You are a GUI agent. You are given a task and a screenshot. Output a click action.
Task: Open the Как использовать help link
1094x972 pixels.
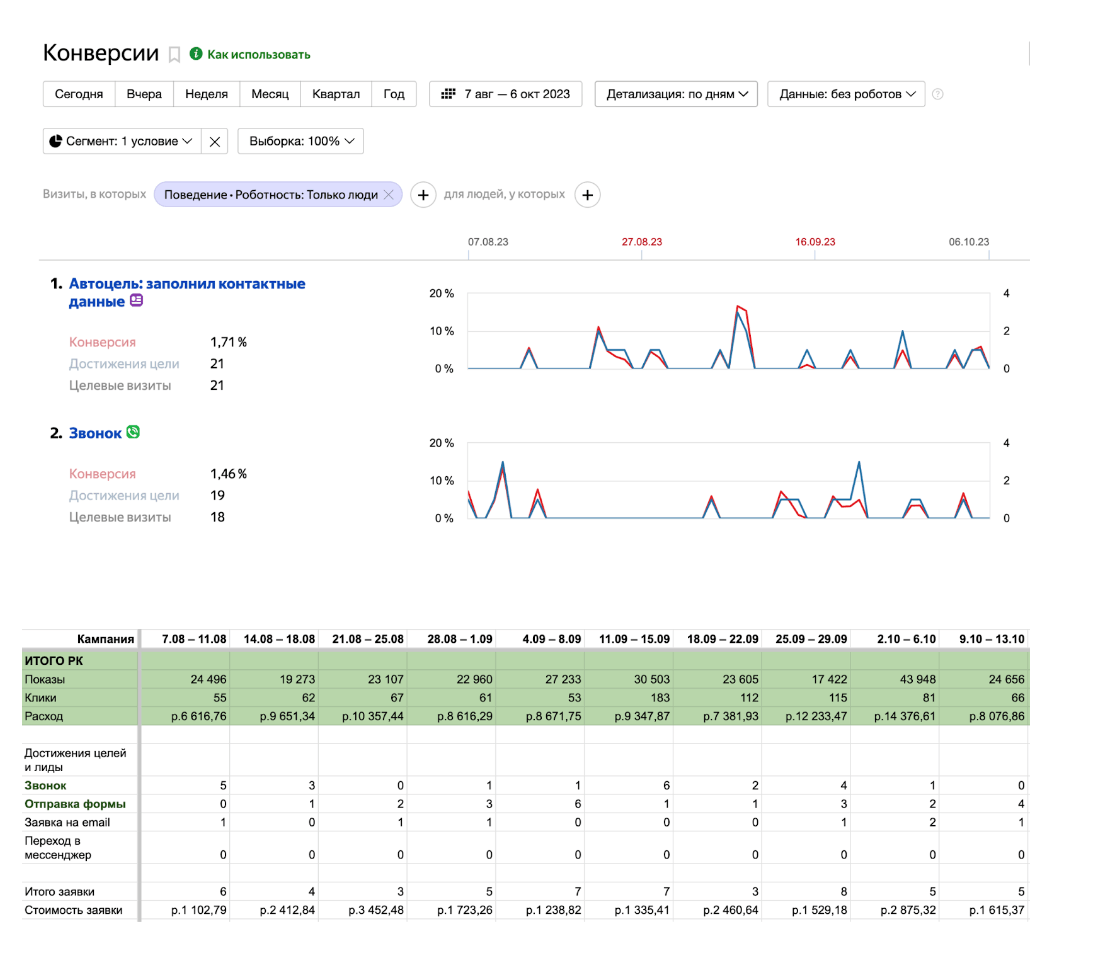[x=258, y=54]
